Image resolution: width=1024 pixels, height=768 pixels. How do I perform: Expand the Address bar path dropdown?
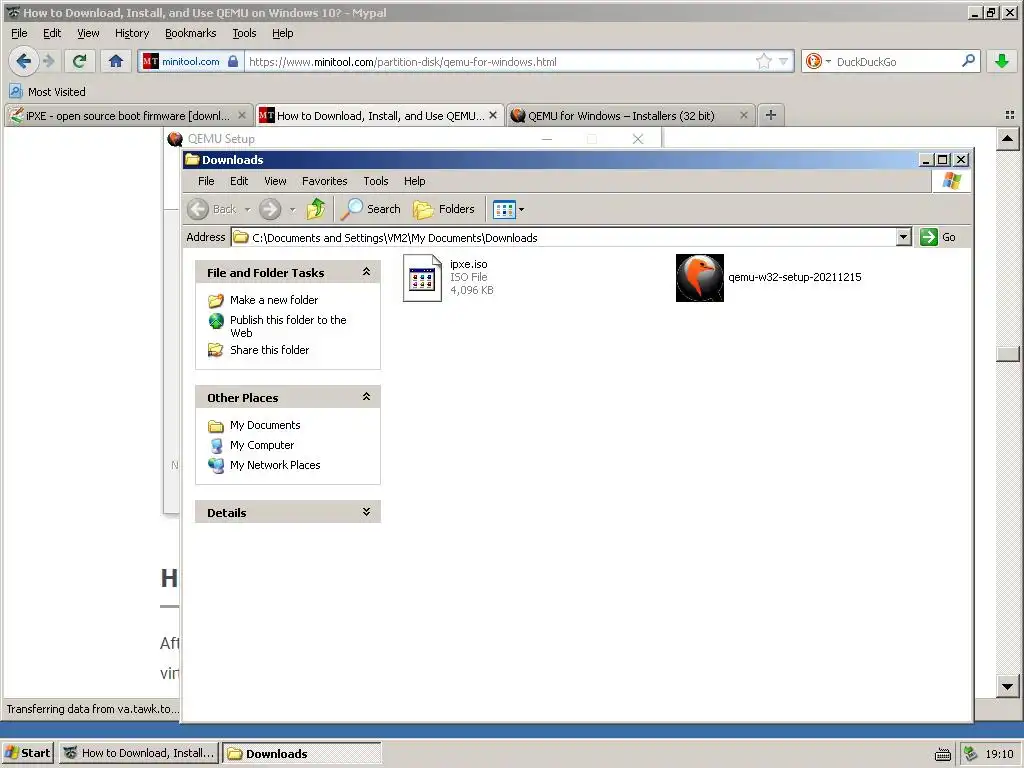tap(903, 237)
